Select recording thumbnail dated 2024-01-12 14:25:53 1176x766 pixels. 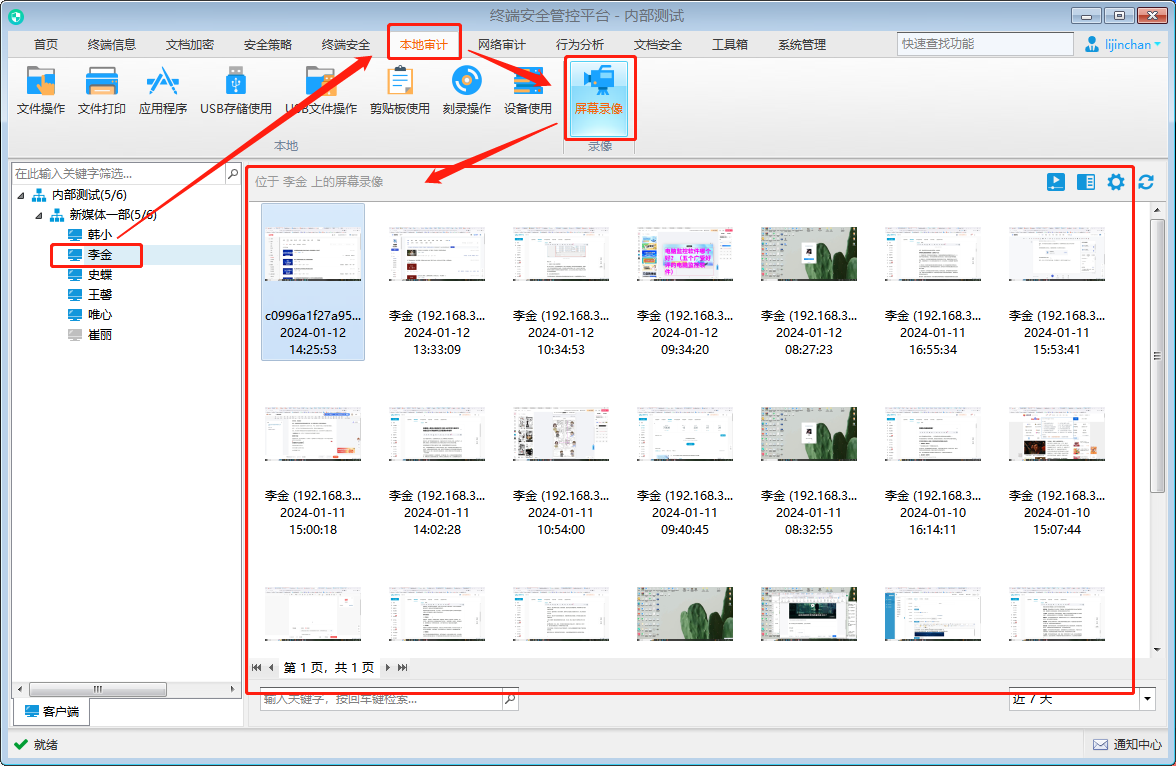point(313,282)
